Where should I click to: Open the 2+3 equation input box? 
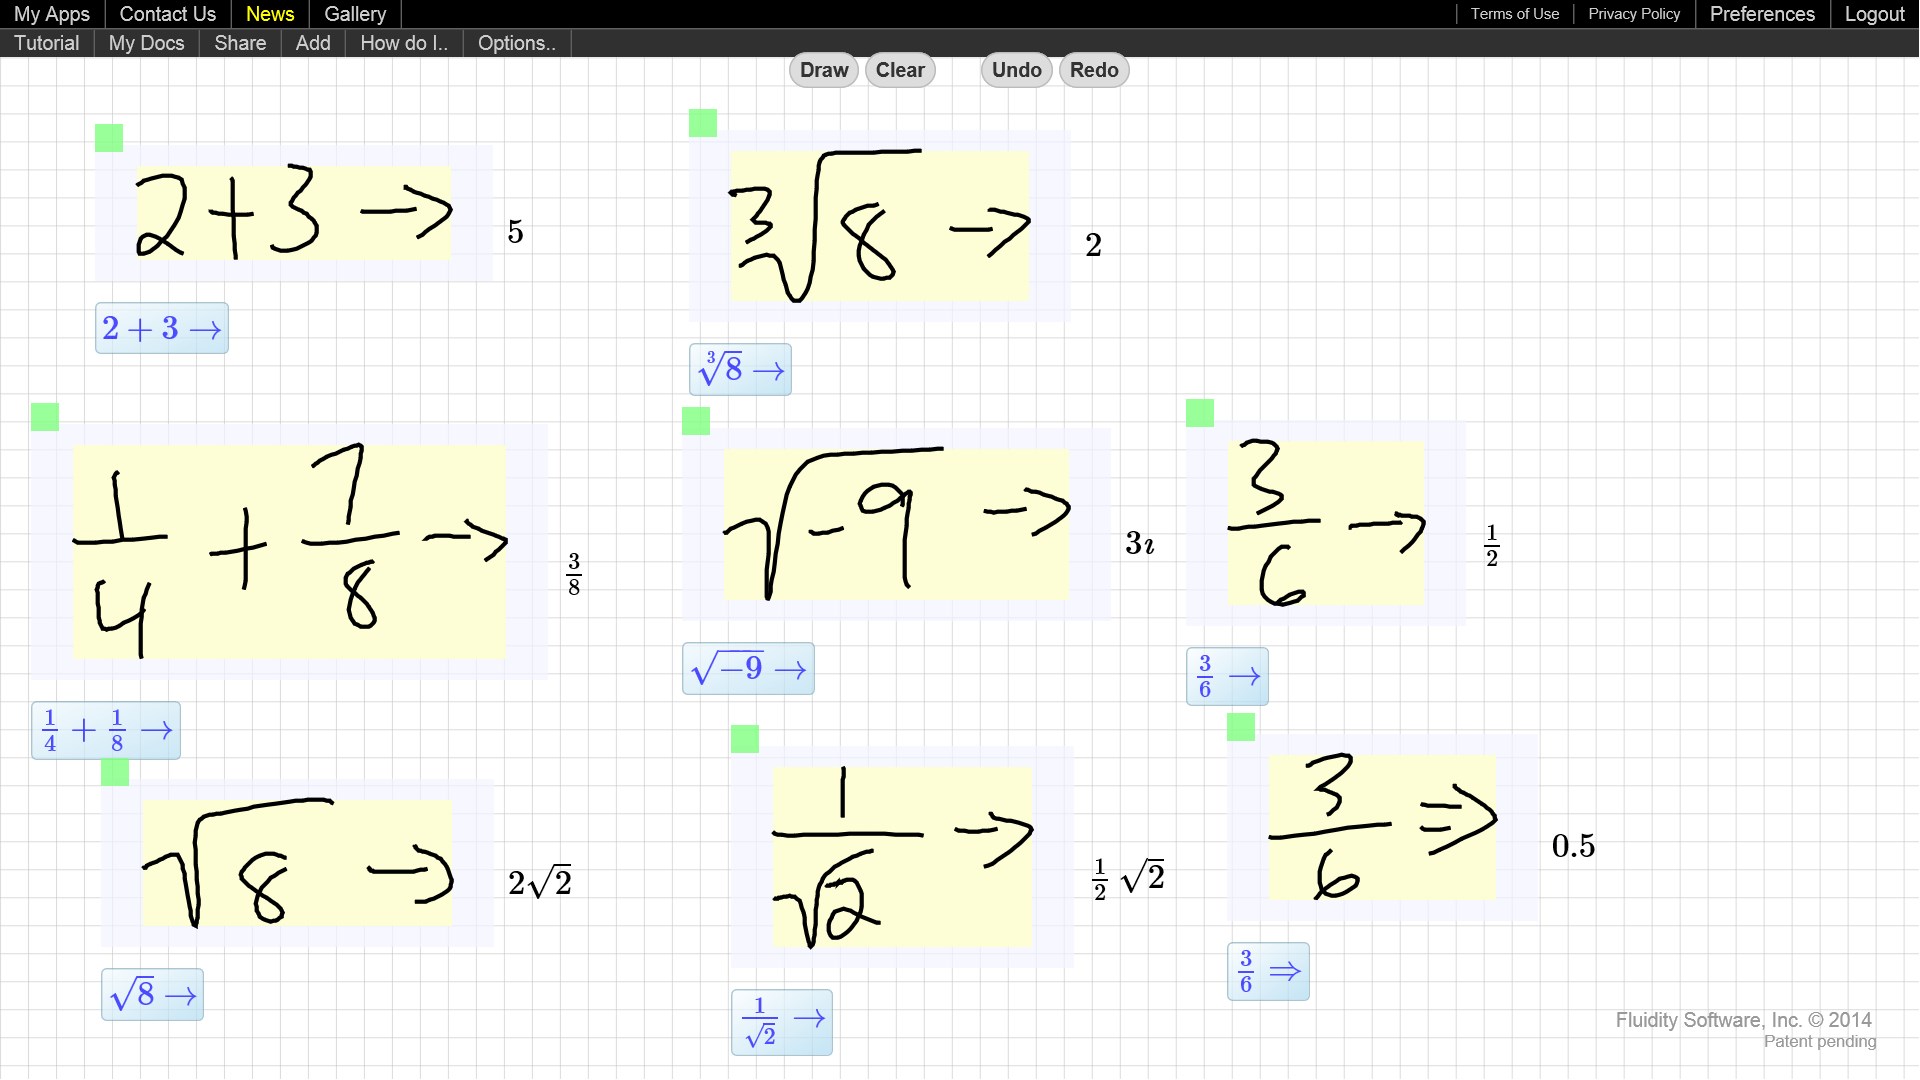161,328
